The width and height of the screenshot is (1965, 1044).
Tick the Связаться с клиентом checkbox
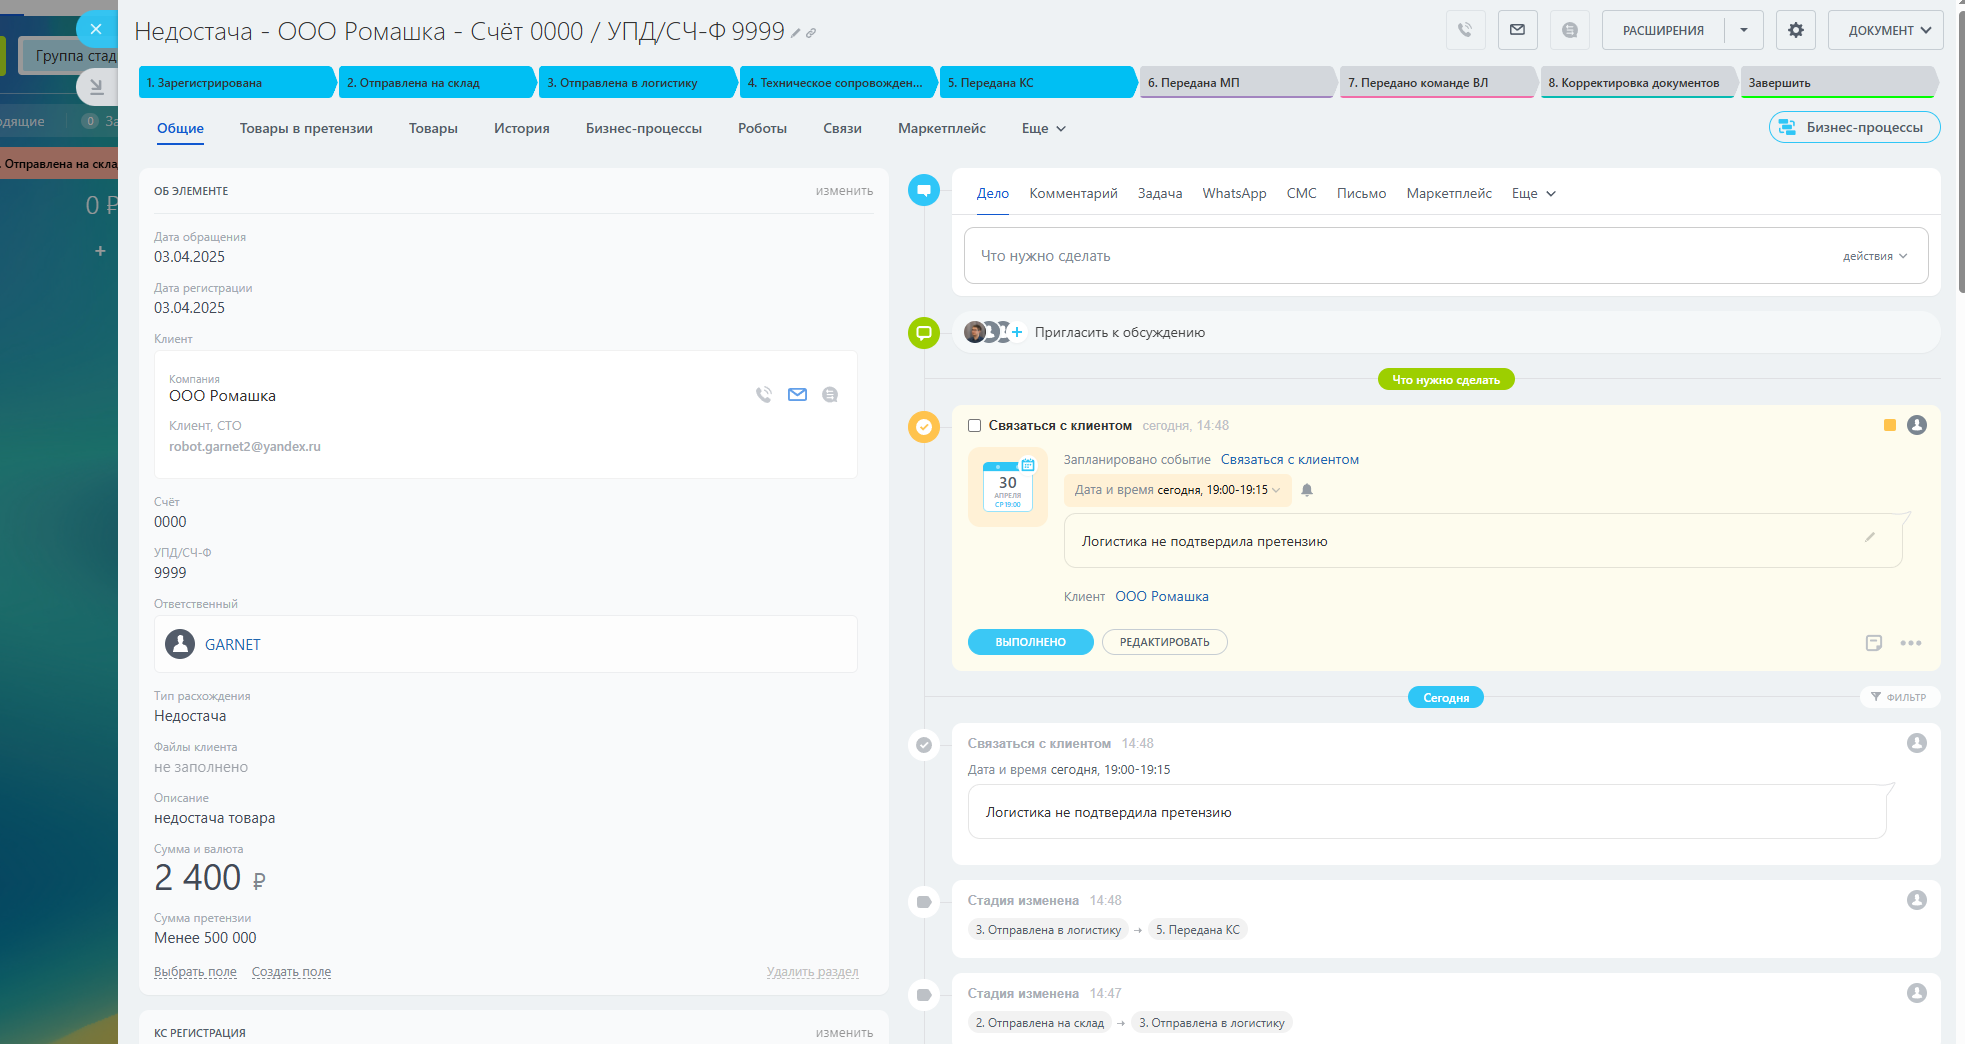pos(975,426)
